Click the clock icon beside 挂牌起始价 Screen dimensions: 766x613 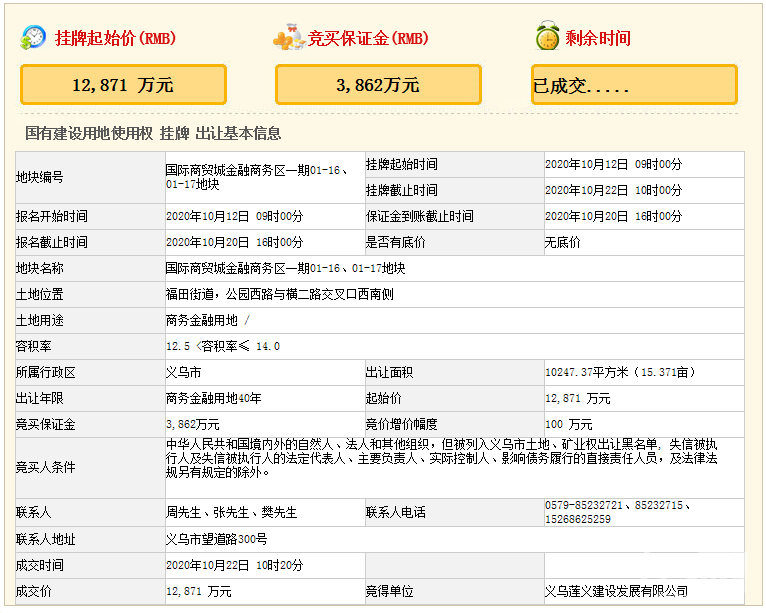pos(33,37)
